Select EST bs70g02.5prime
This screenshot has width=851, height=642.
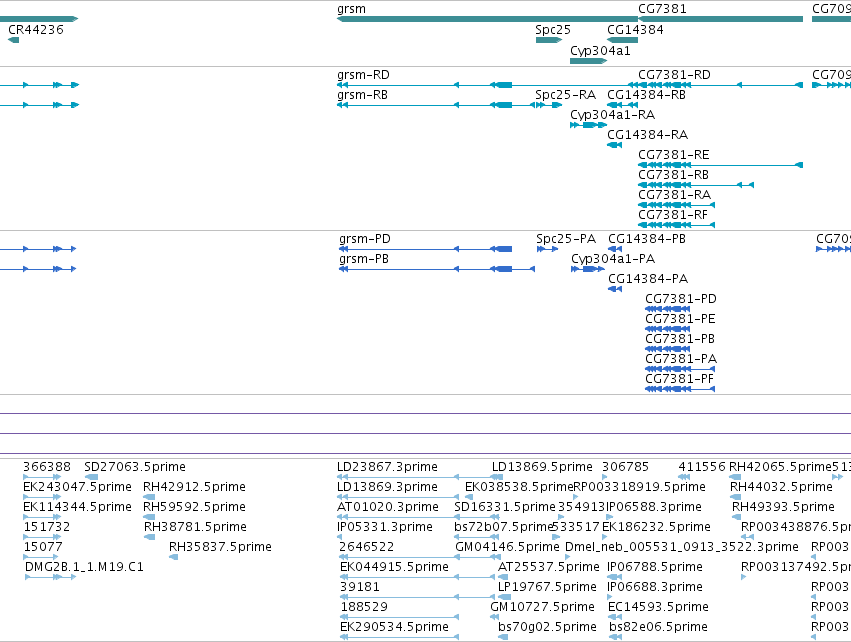pos(503,638)
